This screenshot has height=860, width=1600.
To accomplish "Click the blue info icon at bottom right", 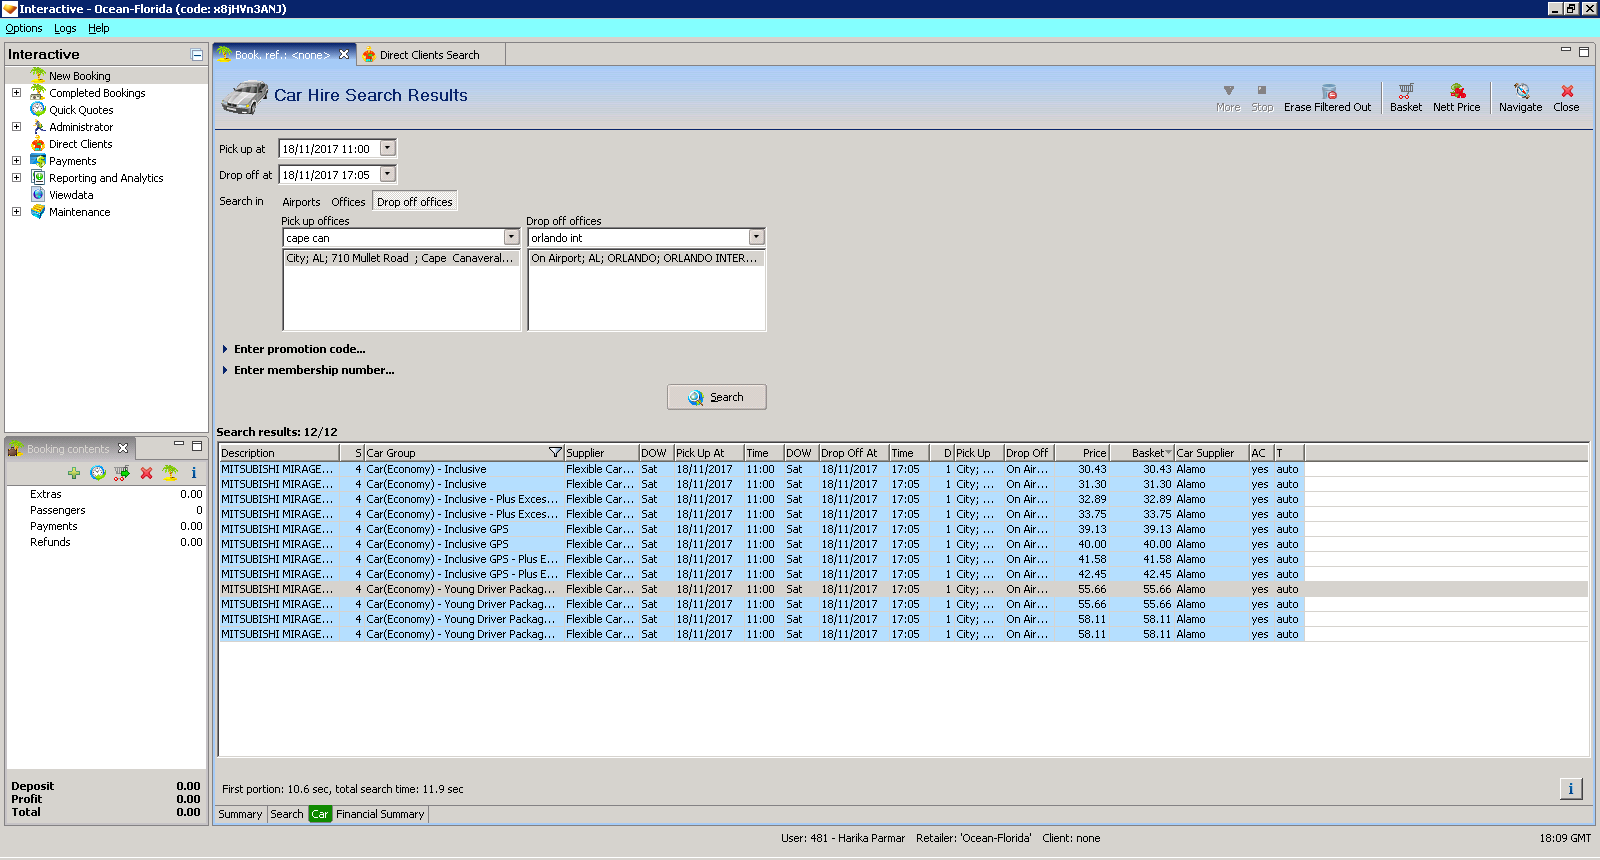I will click(x=1570, y=789).
